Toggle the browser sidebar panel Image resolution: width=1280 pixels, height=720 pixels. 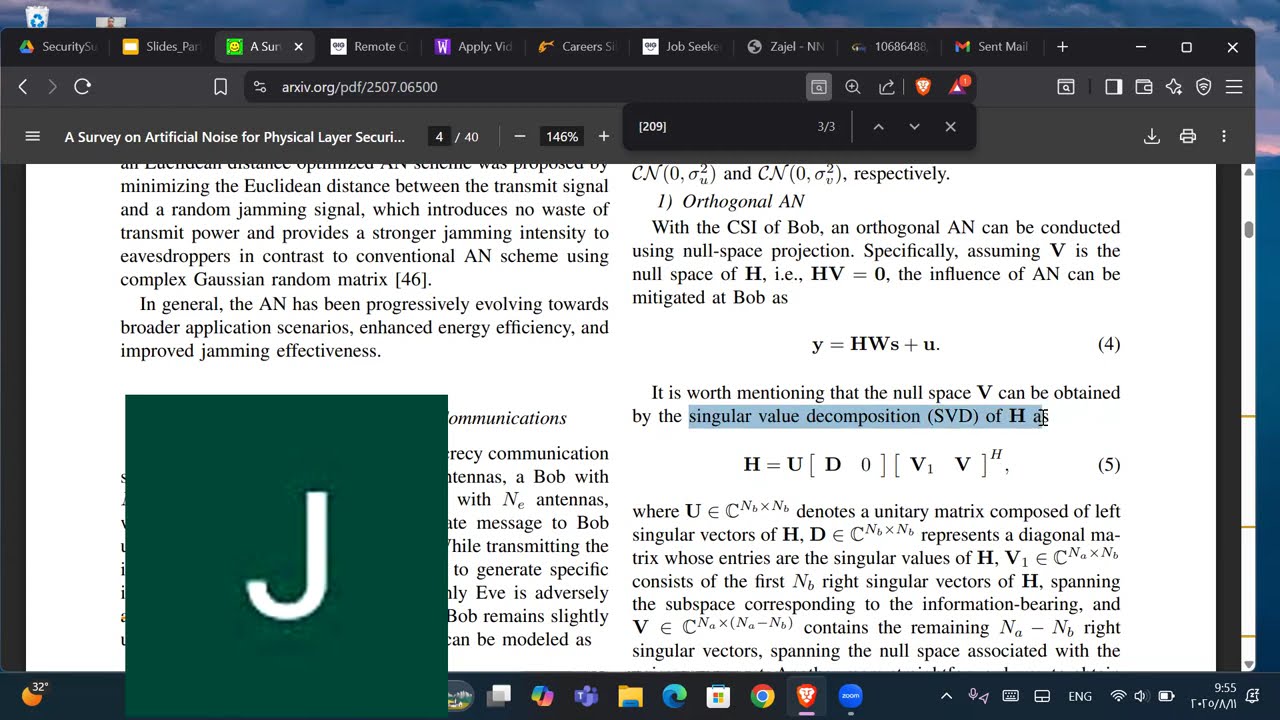pyautogui.click(x=1113, y=87)
